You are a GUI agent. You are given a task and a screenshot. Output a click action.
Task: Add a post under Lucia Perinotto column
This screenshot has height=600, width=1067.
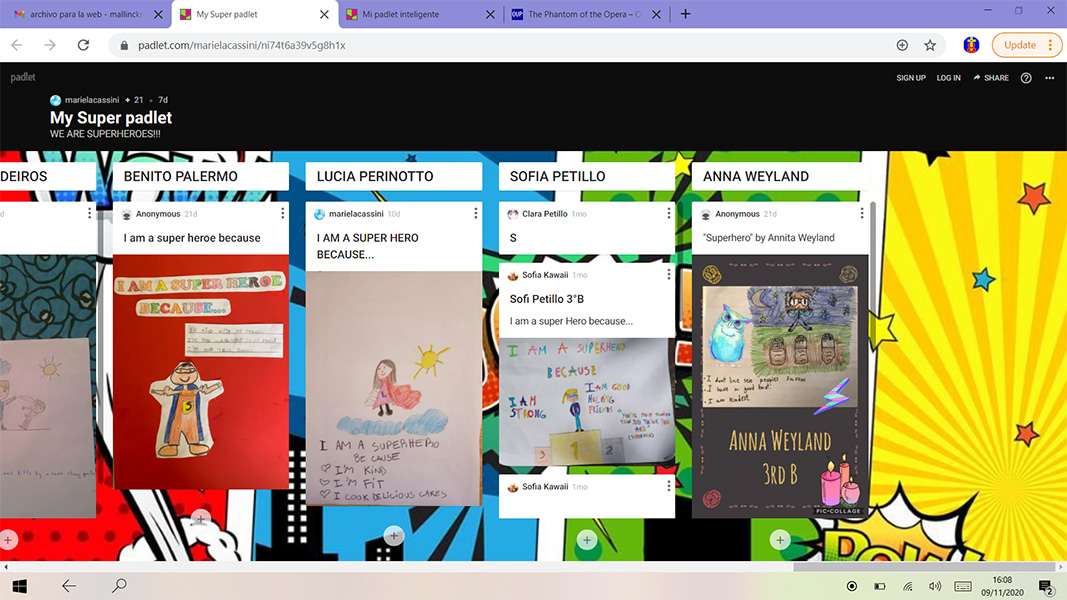[x=394, y=536]
